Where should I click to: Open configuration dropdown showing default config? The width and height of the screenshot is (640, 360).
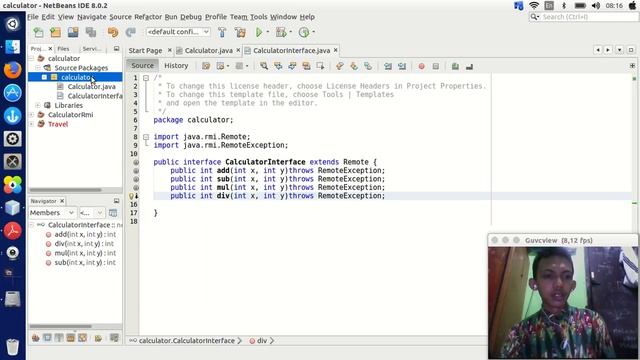(178, 32)
